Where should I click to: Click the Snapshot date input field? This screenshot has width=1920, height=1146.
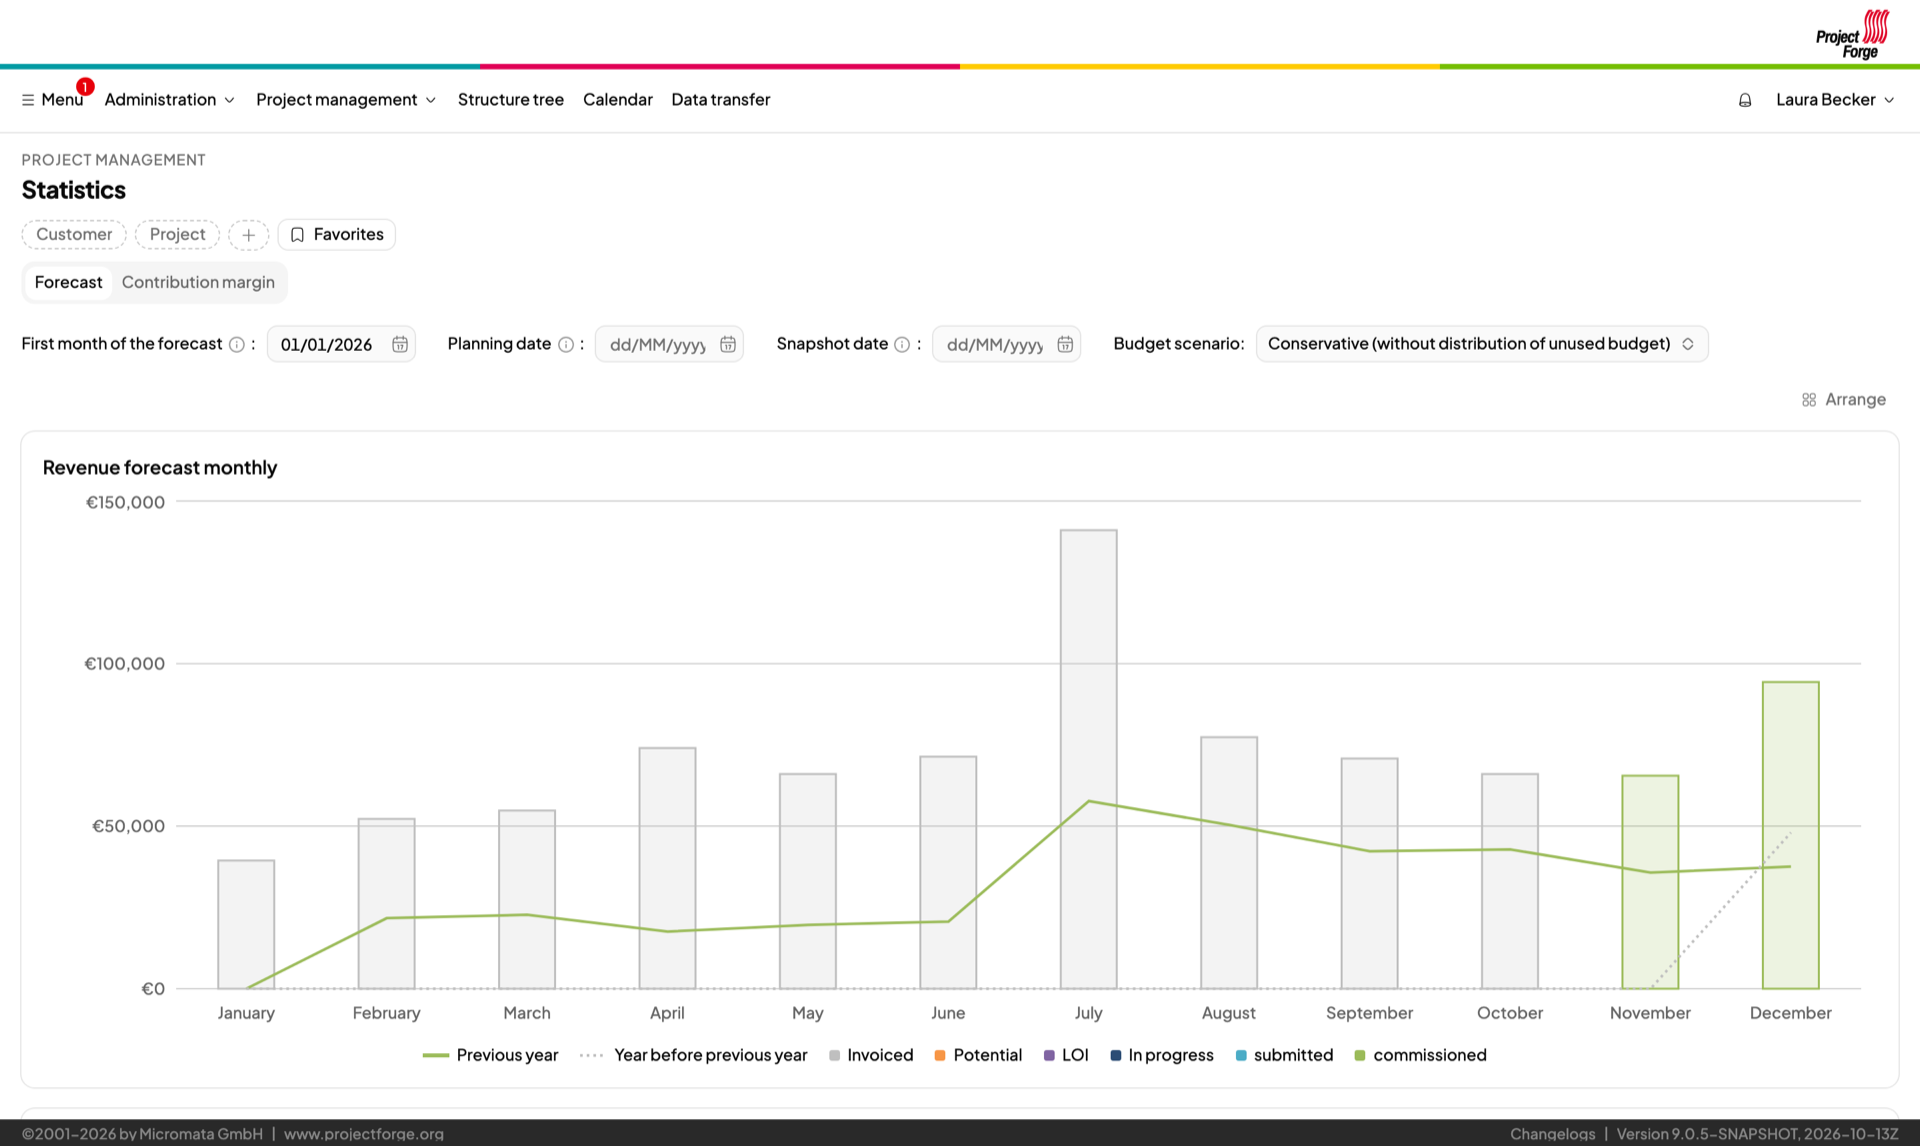point(1006,344)
